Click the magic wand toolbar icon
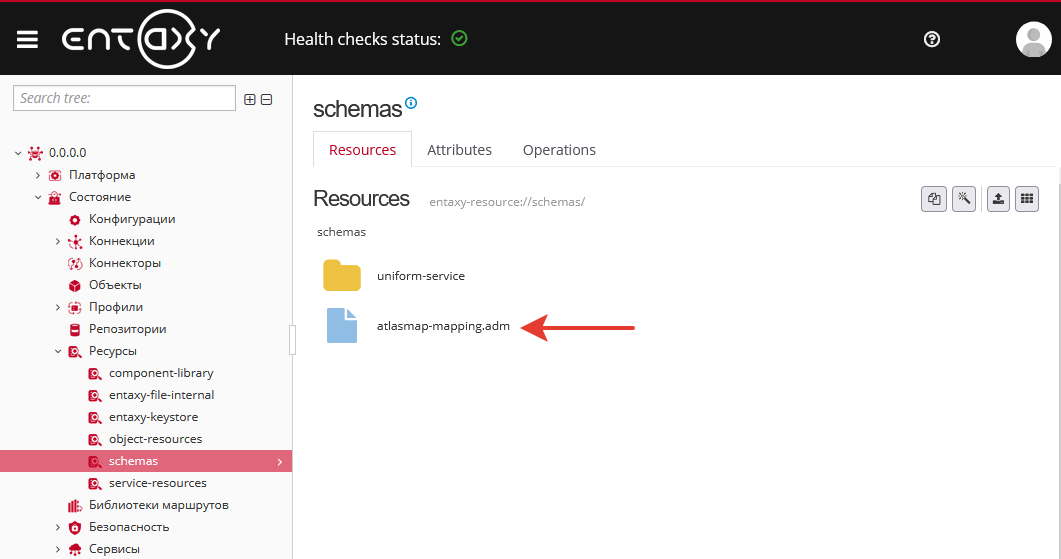Screen dimensions: 1061x559 point(964,199)
